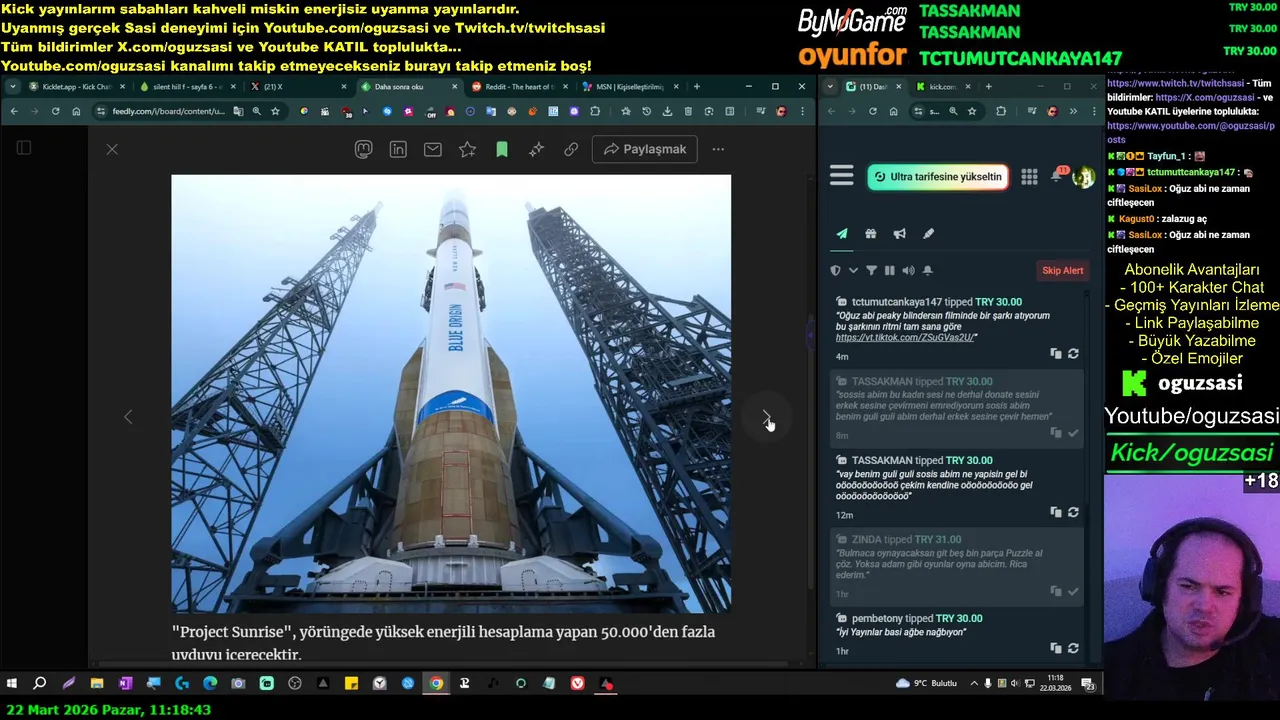
Task: Expand hidden toolbar items in right browser
Action: coord(1074,111)
